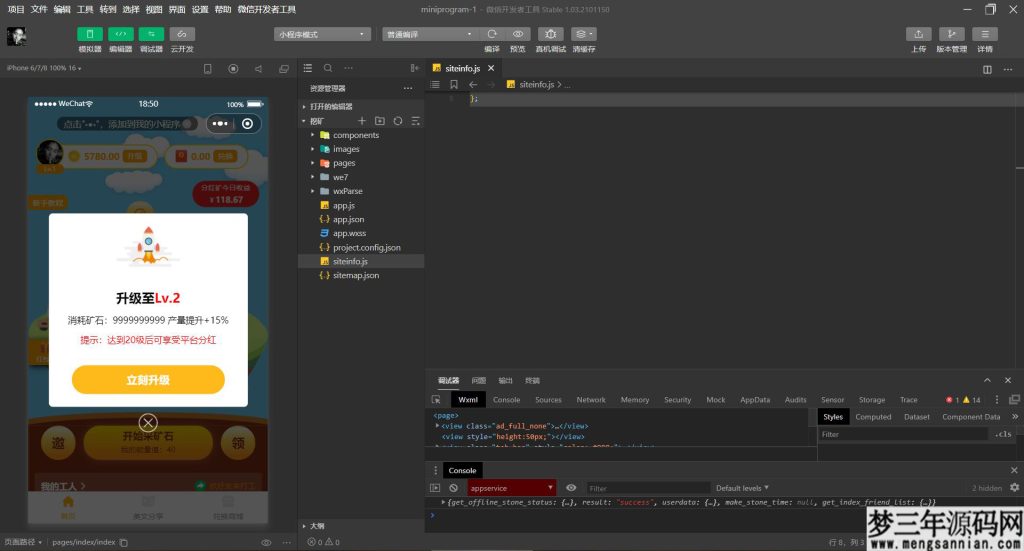1024x551 pixels.
Task: Click the preview (预览) eye icon
Action: (517, 34)
